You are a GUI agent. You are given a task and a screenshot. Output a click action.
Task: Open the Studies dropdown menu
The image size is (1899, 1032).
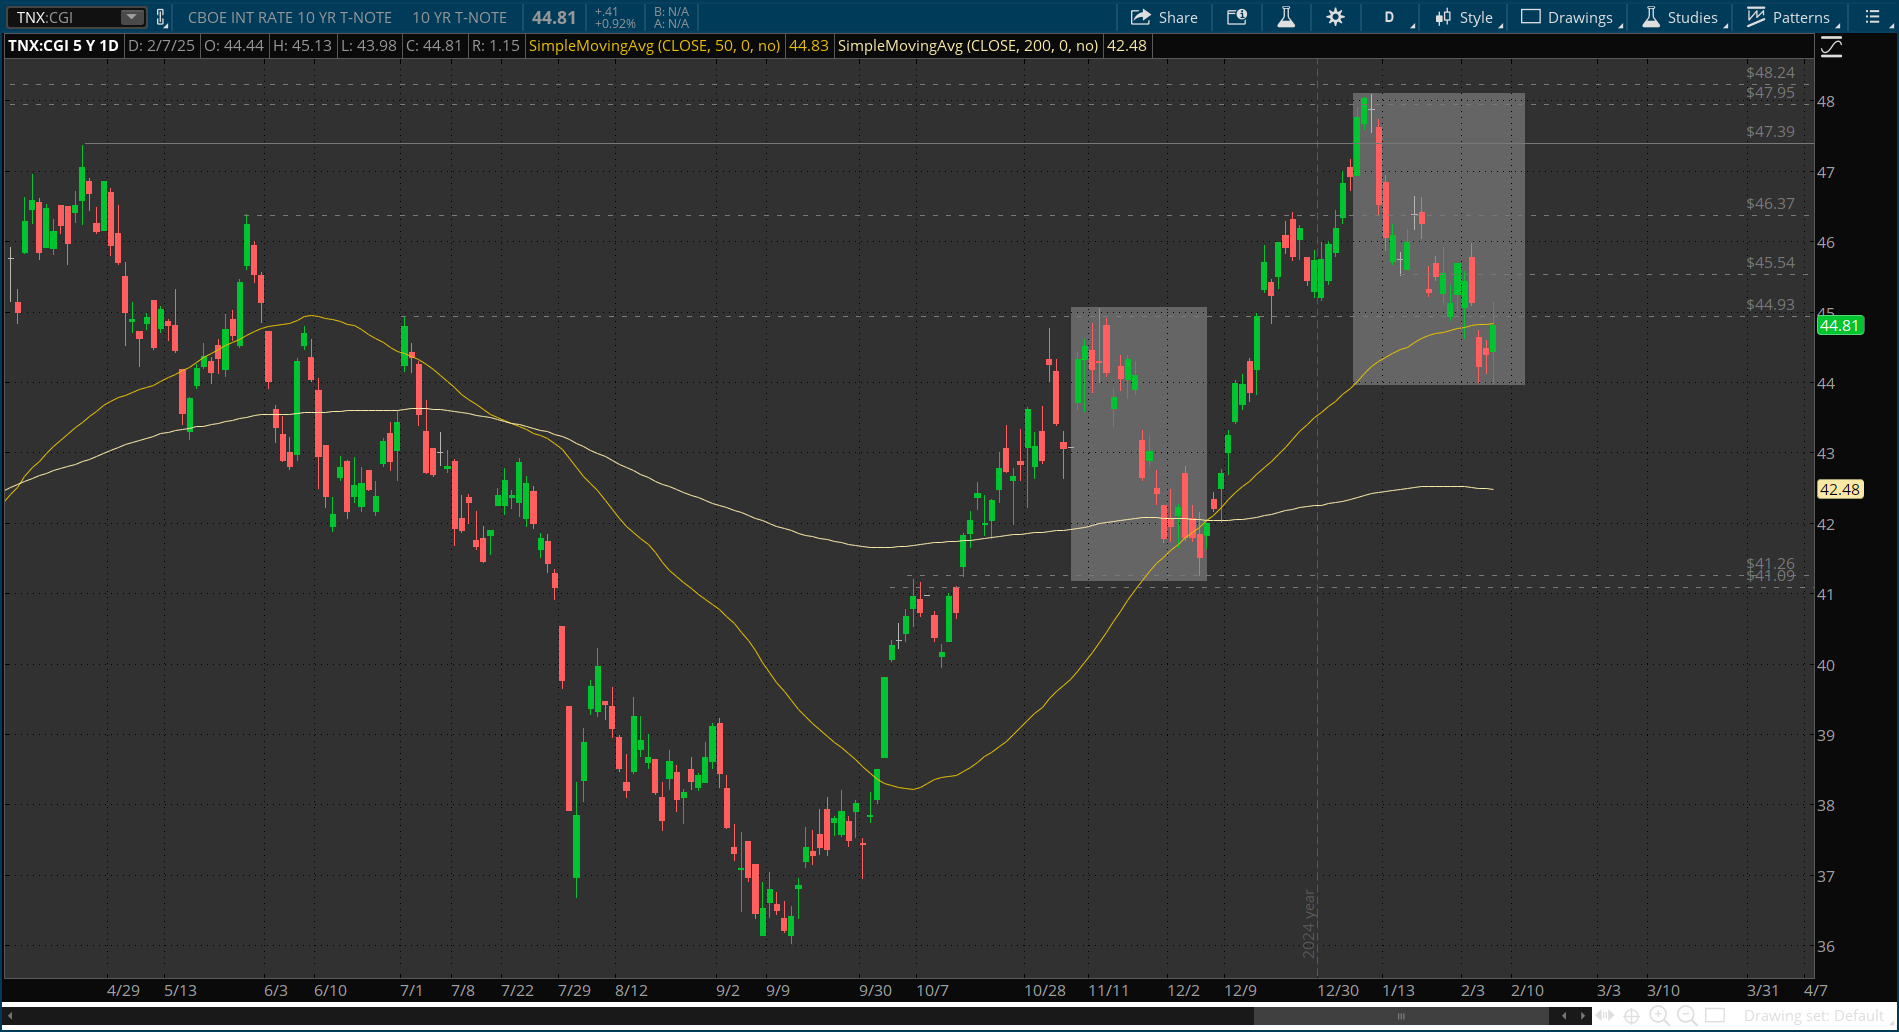point(1685,17)
